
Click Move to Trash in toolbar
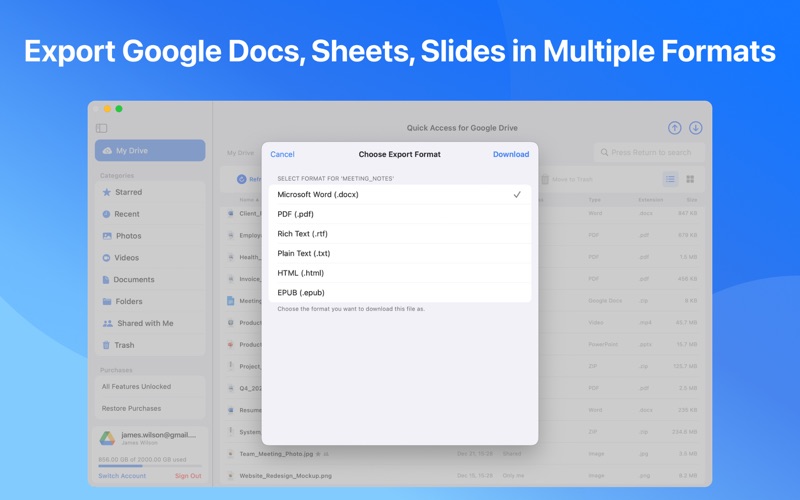[567, 180]
